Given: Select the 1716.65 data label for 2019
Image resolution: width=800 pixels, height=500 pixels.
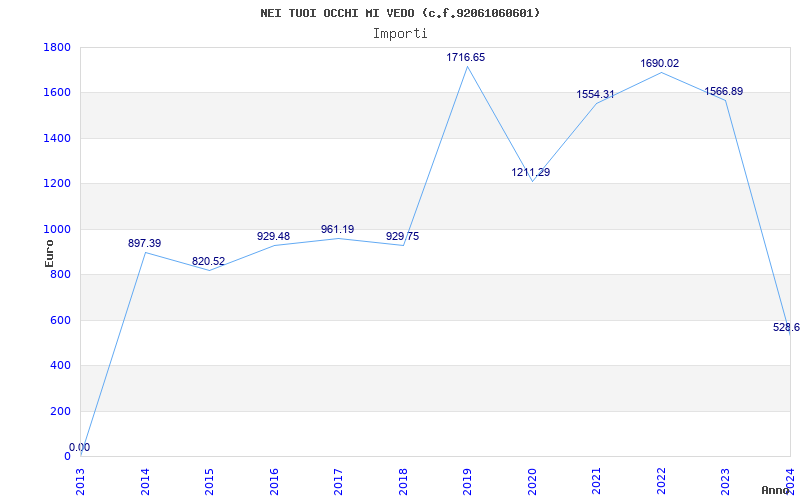Looking at the screenshot, I should coord(466,57).
